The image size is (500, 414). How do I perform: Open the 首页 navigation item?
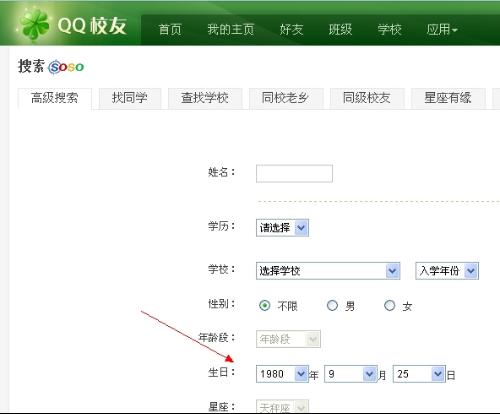click(x=170, y=30)
